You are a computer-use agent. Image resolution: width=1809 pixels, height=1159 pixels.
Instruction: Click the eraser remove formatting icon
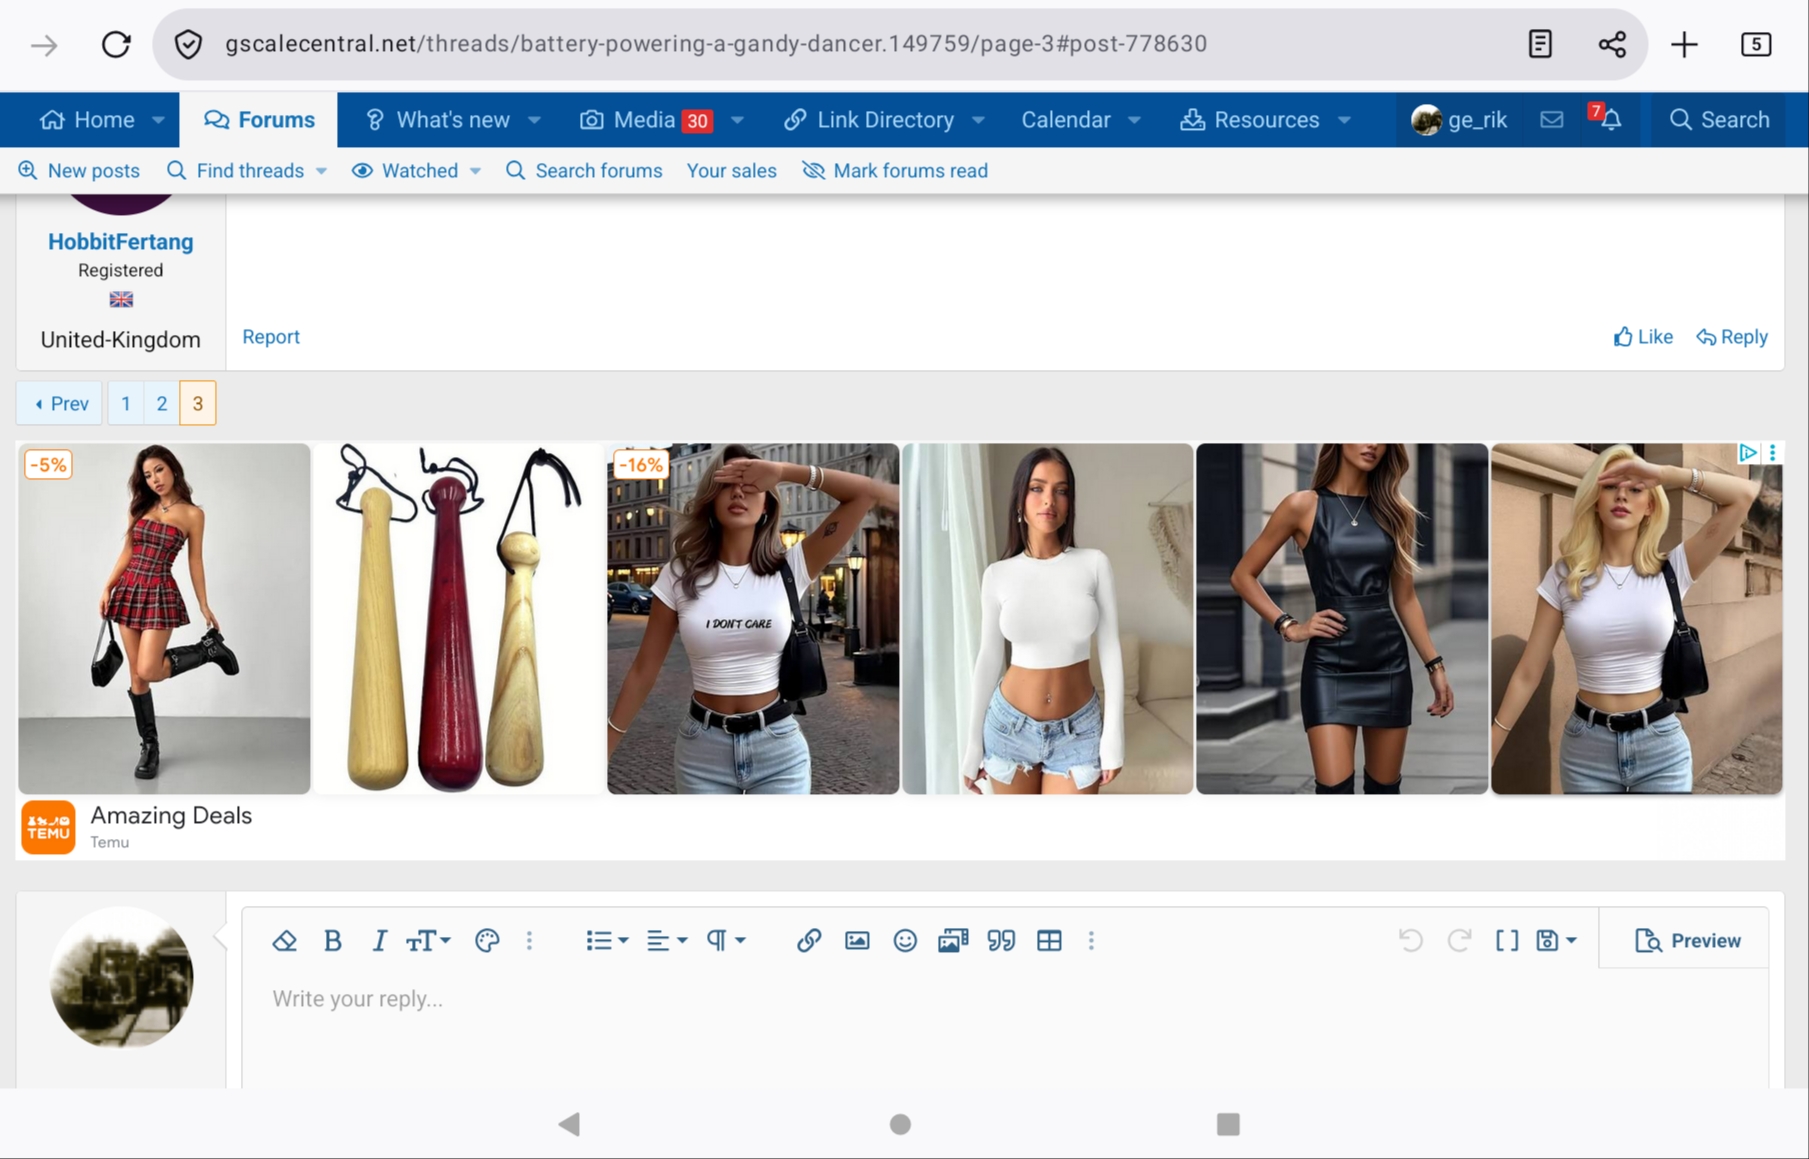(285, 940)
